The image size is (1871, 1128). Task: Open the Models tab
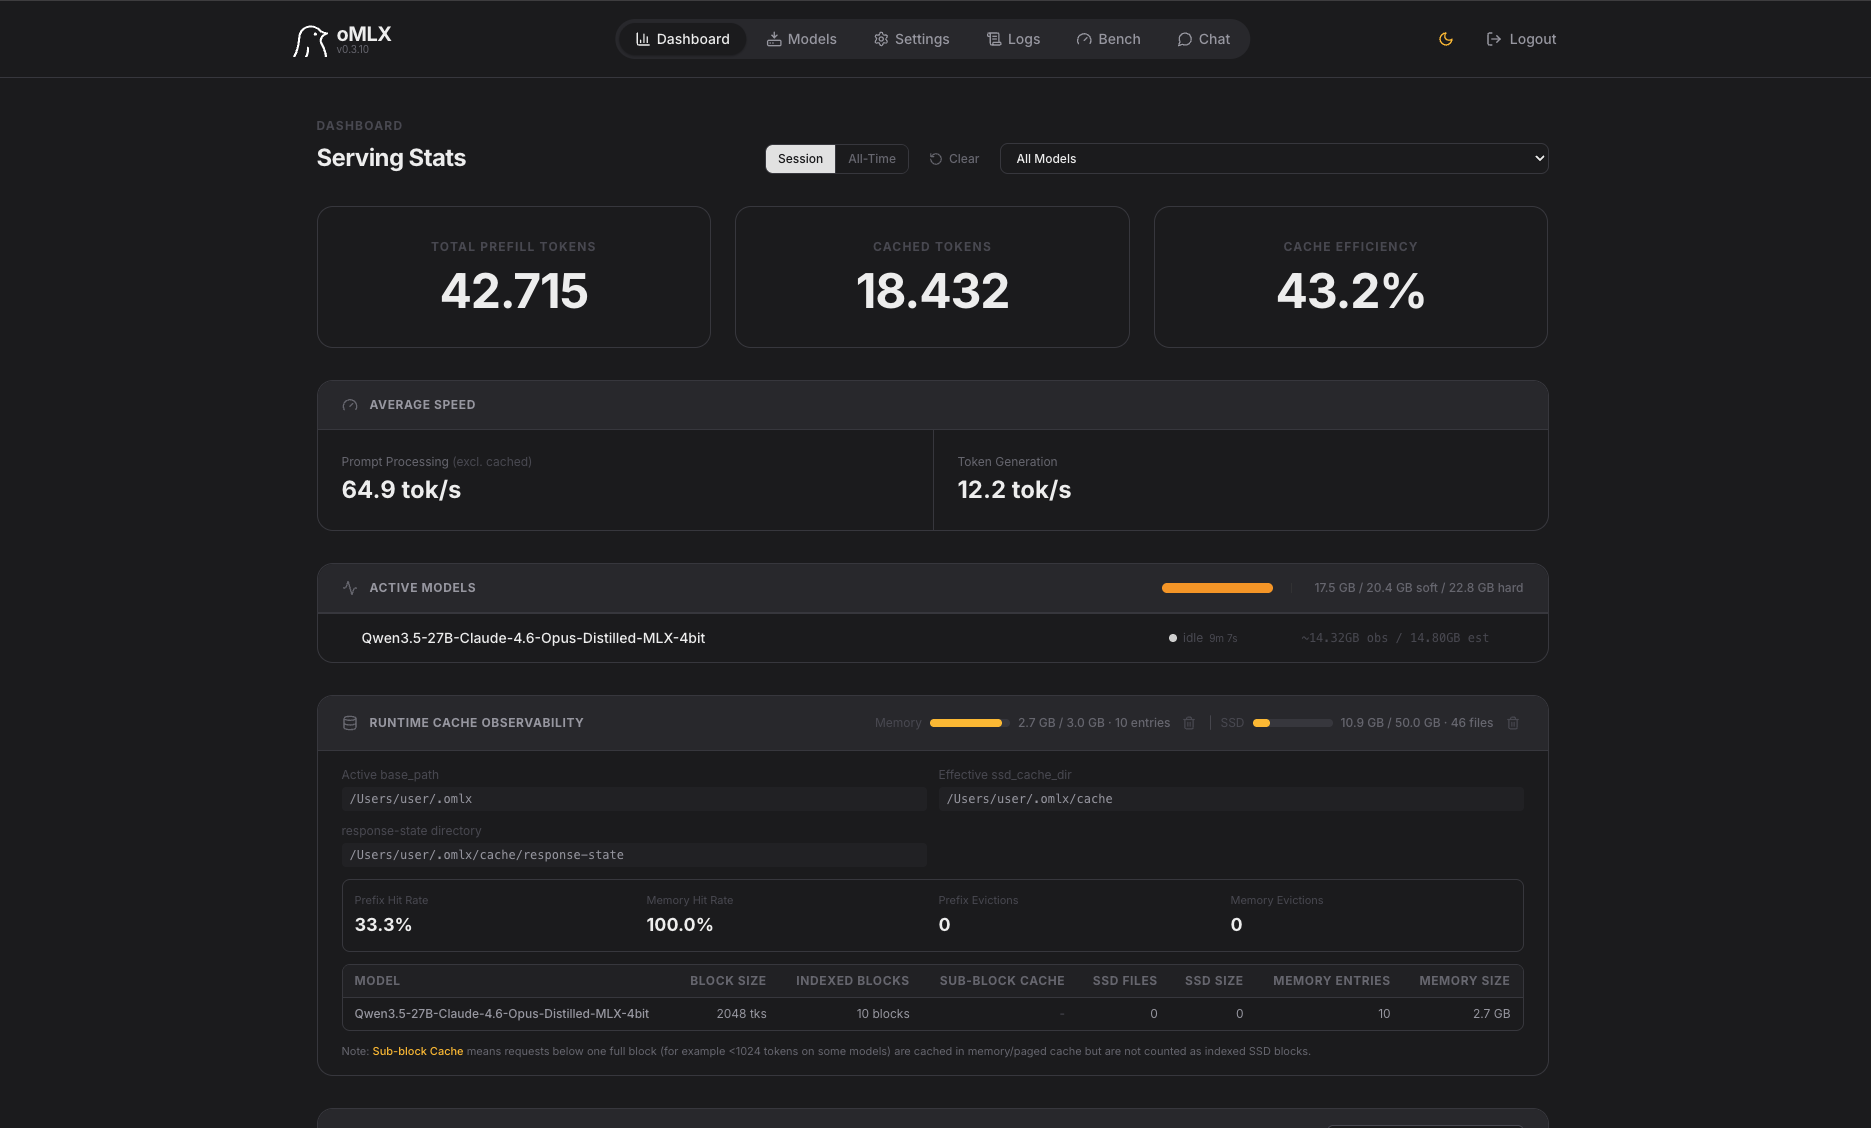801,39
